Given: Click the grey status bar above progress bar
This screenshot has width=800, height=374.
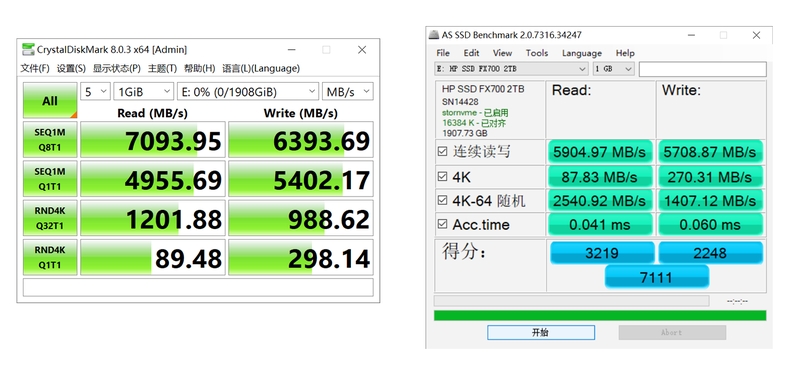Looking at the screenshot, I should 571,301.
